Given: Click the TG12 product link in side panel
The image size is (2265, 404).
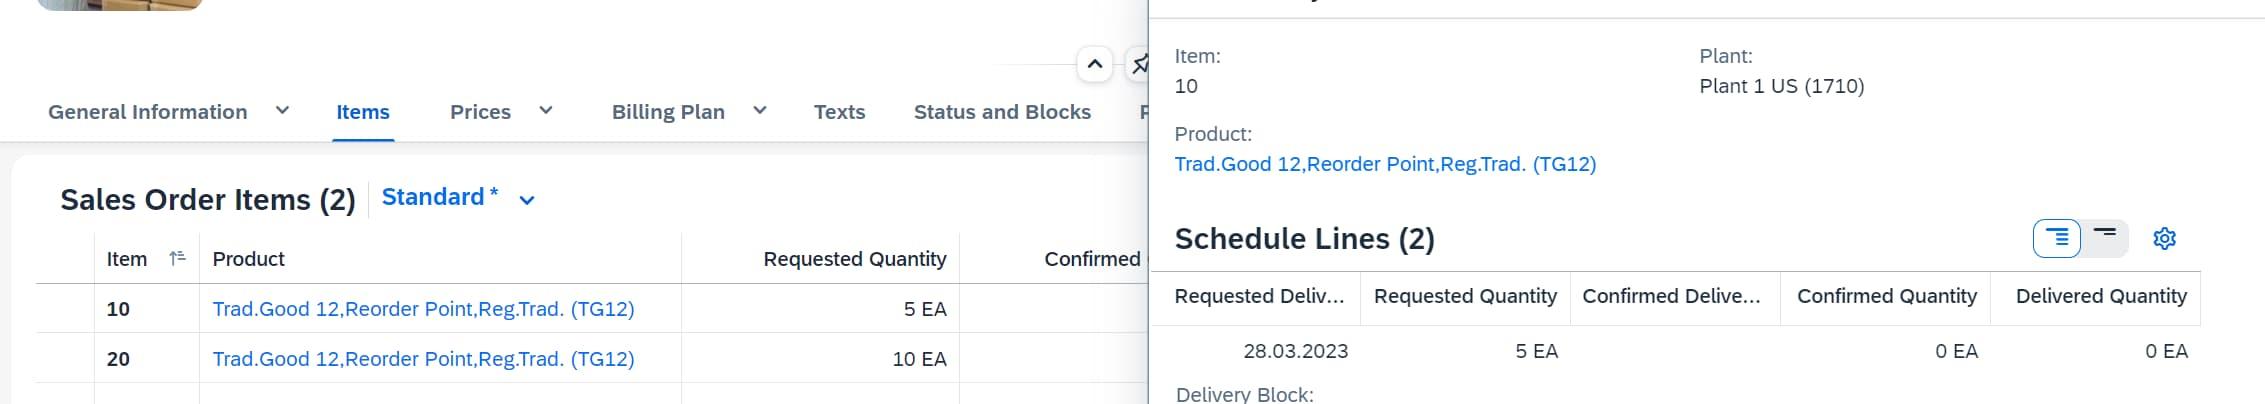Looking at the screenshot, I should tap(1384, 164).
